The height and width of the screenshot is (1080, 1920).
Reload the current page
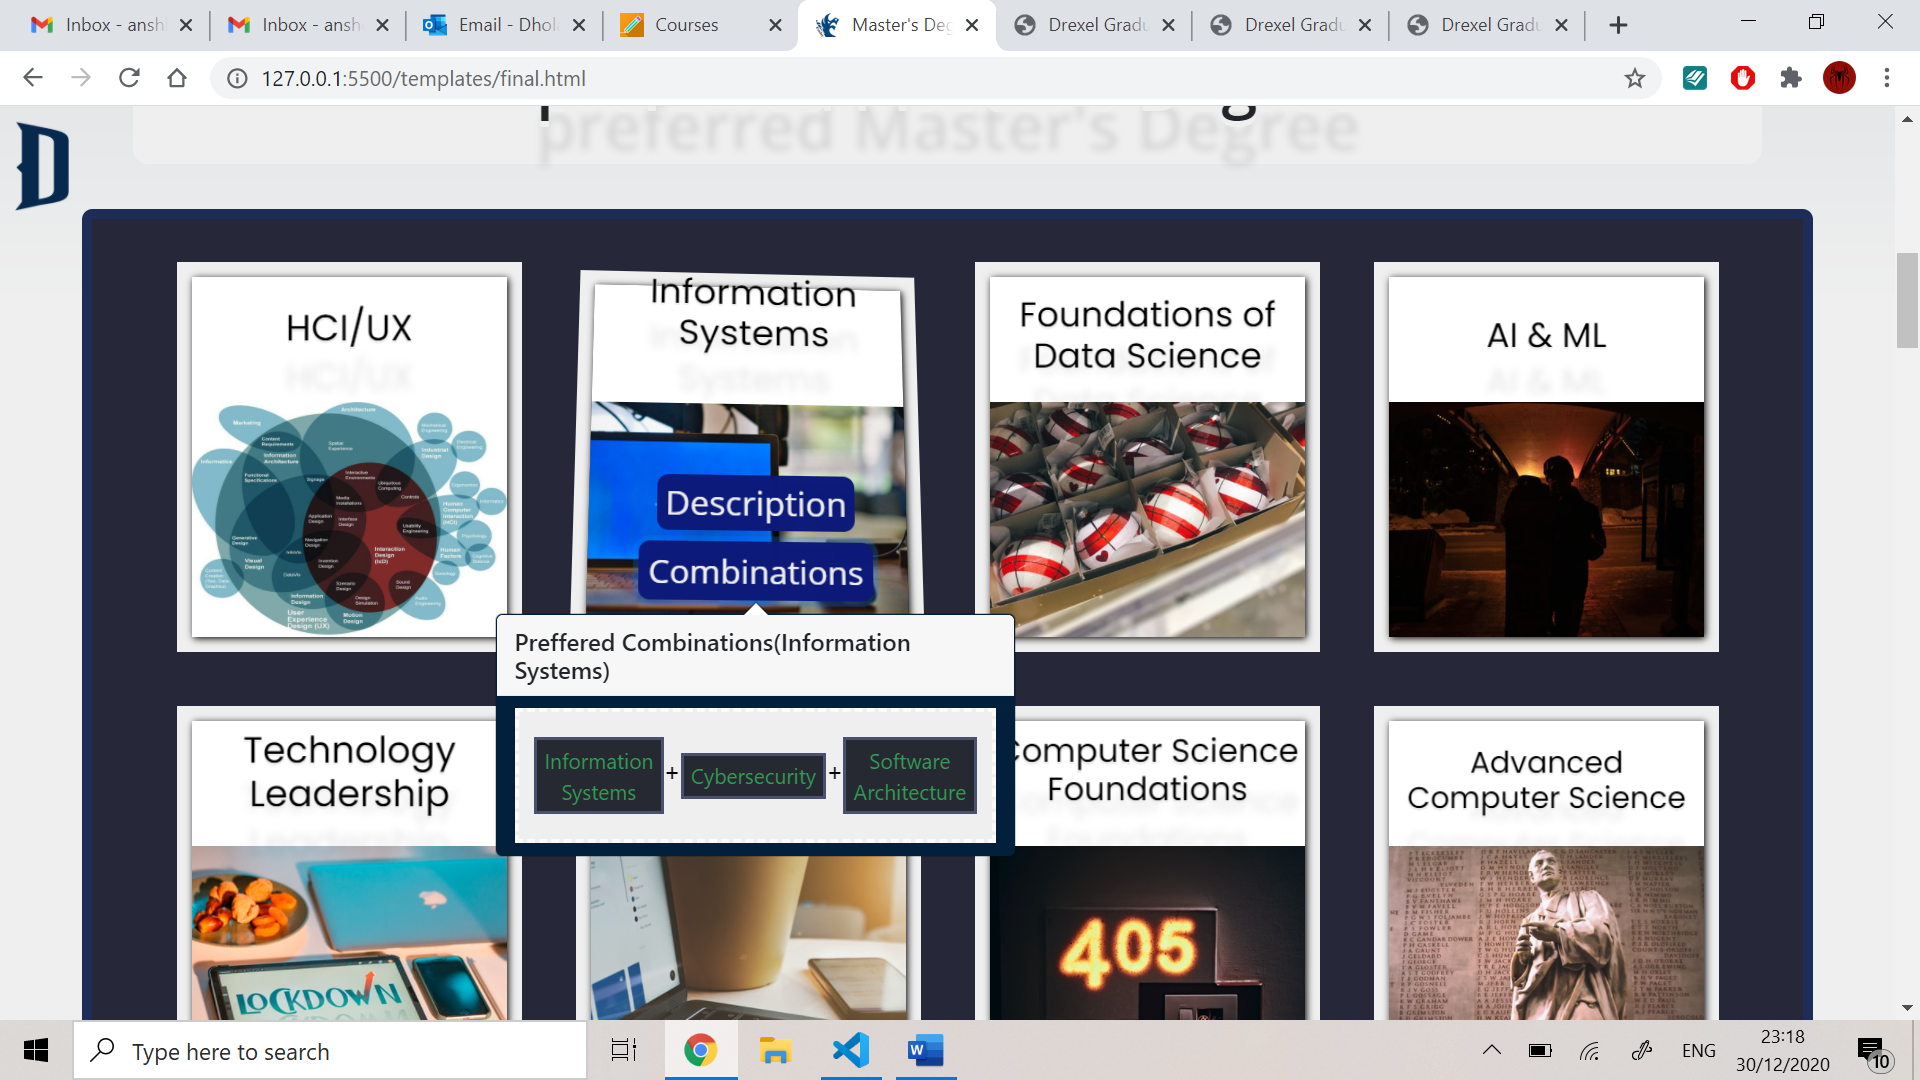pos(129,78)
